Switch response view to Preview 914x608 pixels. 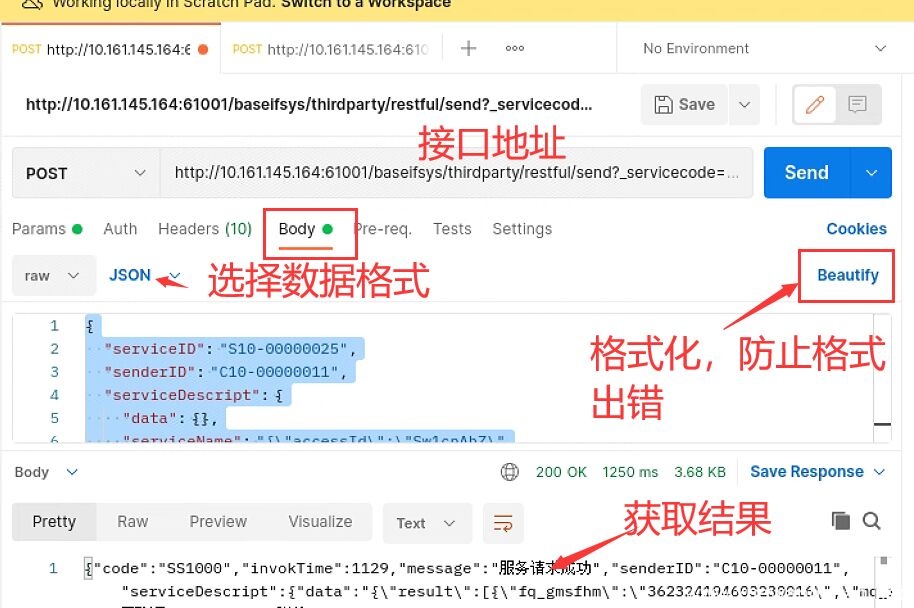218,521
